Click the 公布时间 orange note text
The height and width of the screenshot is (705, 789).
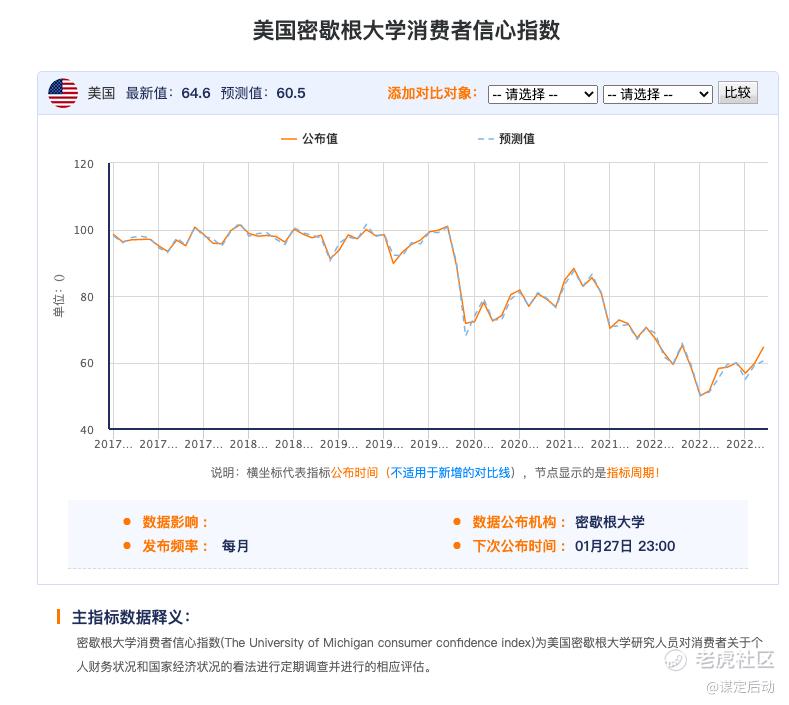[x=354, y=473]
